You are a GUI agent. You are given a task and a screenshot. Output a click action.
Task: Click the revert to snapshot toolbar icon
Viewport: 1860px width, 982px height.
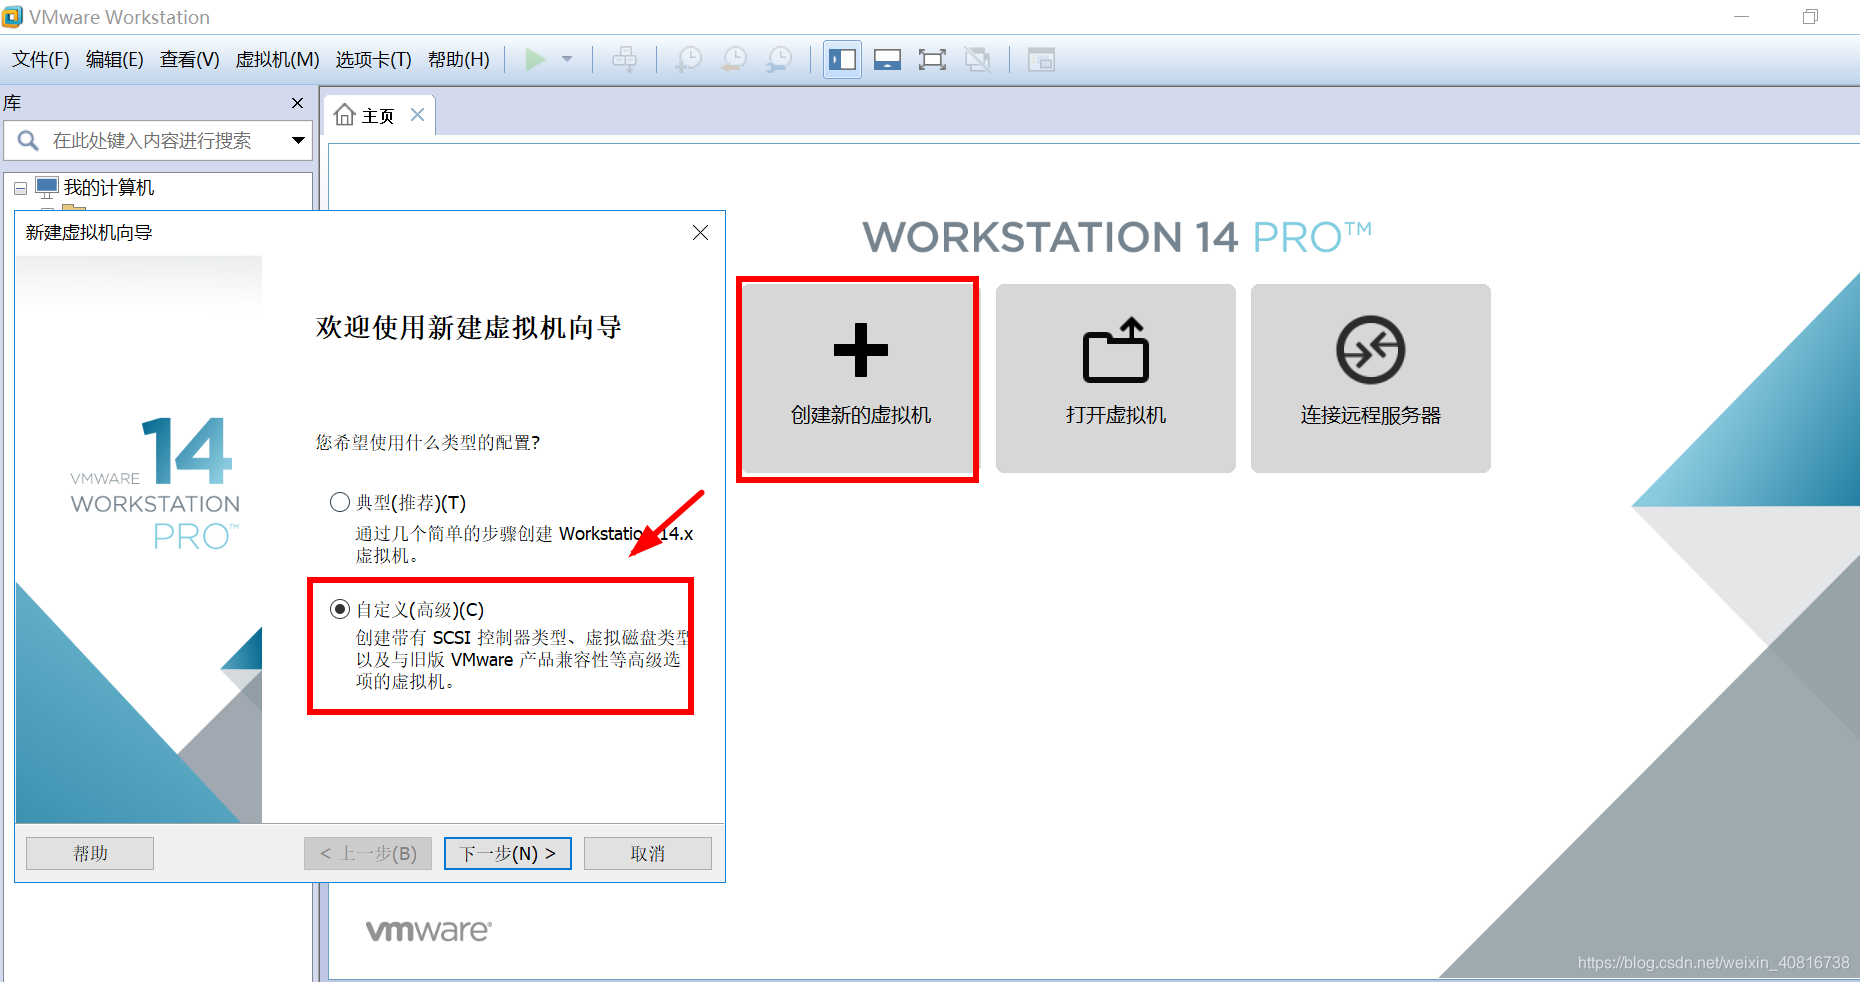[734, 60]
